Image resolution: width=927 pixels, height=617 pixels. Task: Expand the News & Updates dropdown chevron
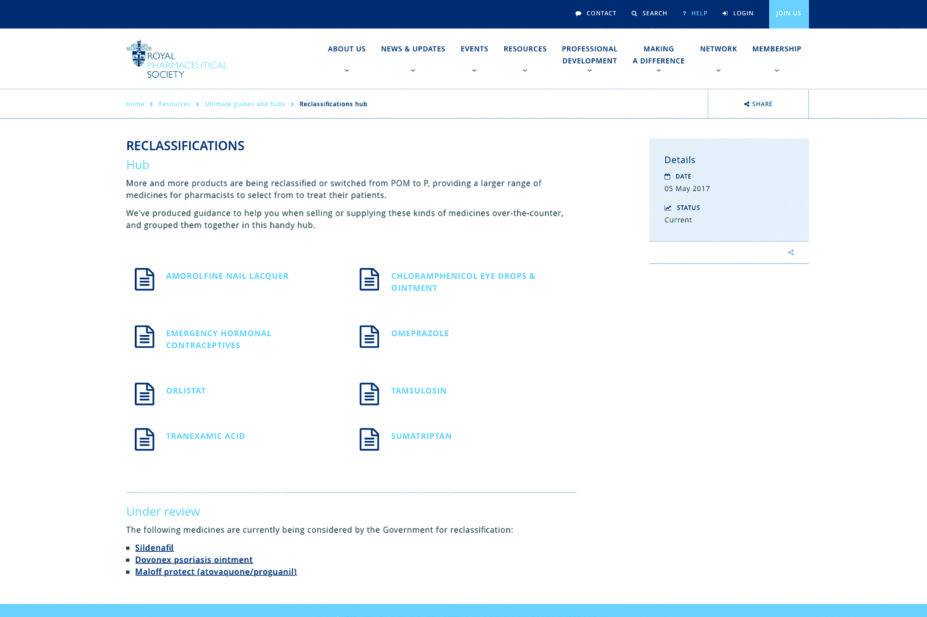pyautogui.click(x=412, y=70)
